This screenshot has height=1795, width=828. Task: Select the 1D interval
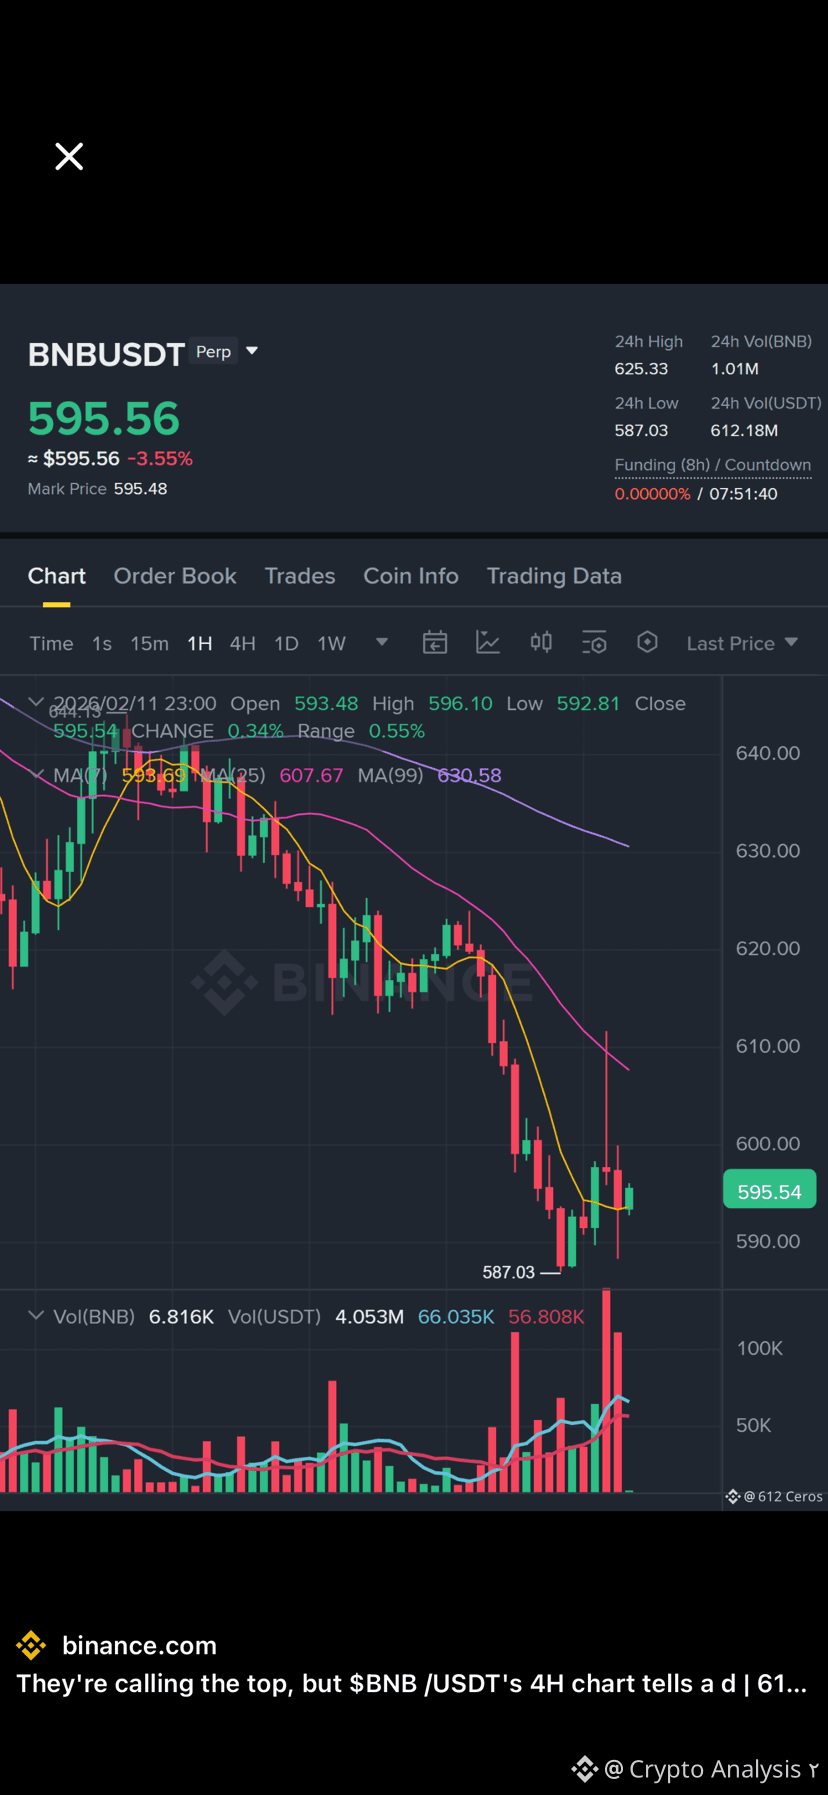286,643
